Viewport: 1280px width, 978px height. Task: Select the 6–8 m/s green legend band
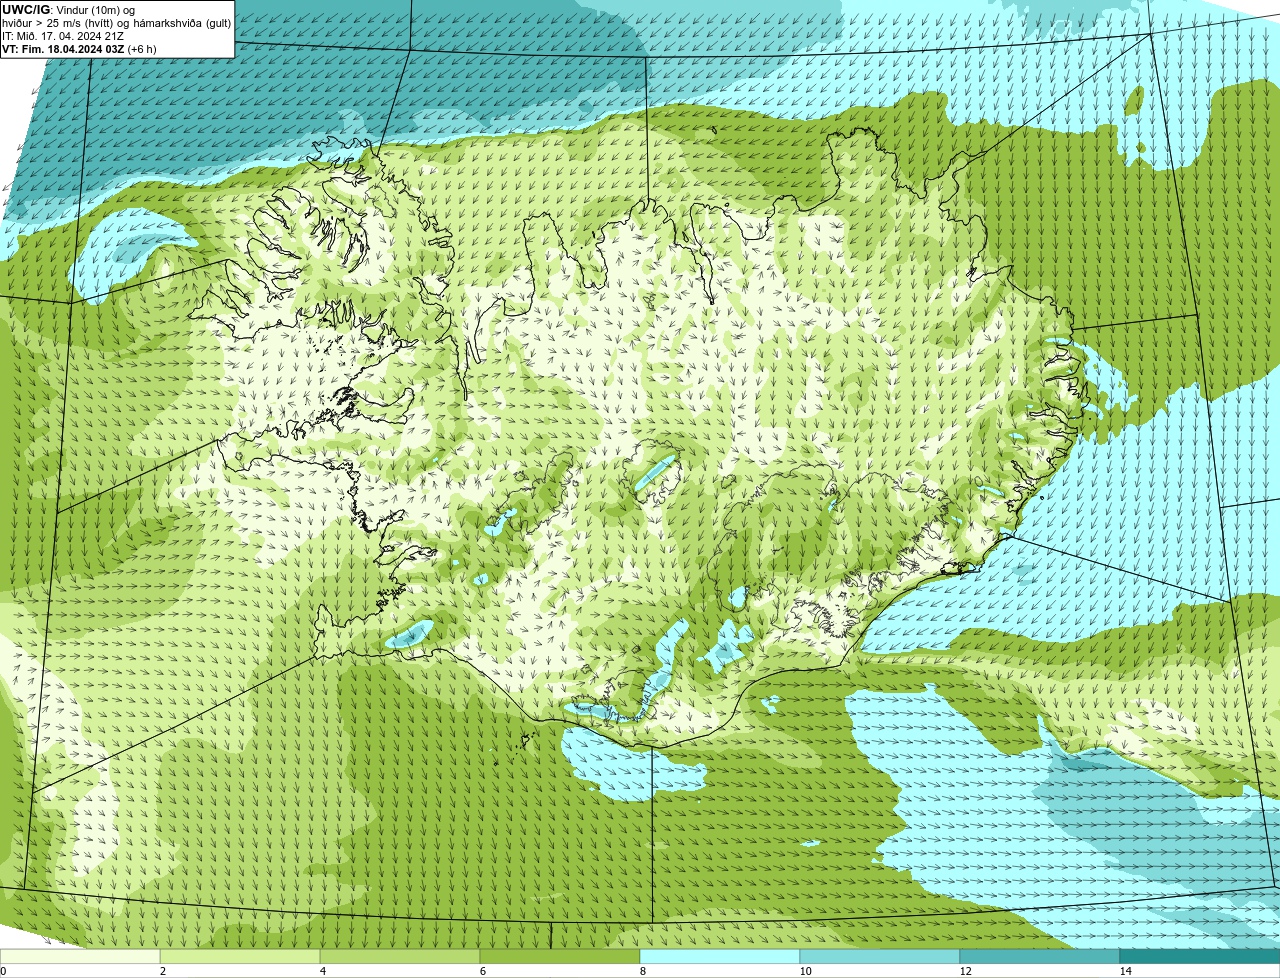(560, 956)
